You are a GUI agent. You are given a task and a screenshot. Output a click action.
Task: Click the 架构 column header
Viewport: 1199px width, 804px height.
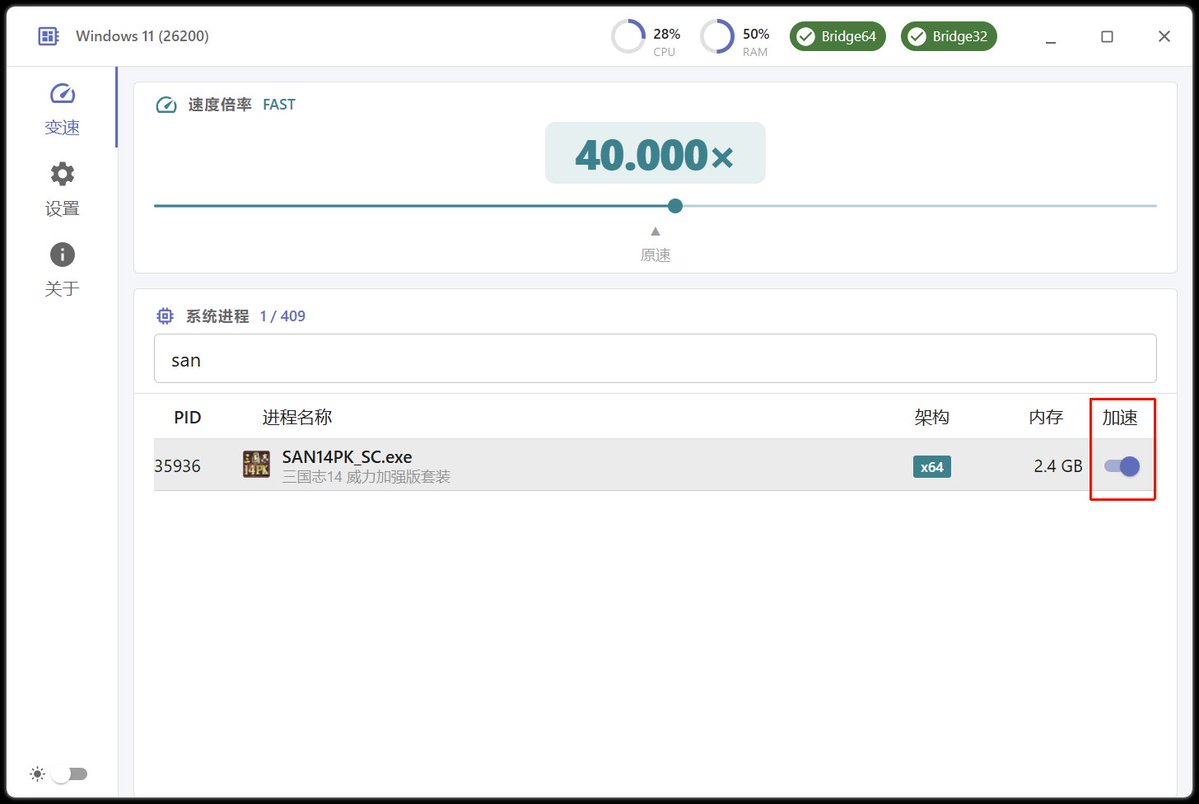(931, 417)
